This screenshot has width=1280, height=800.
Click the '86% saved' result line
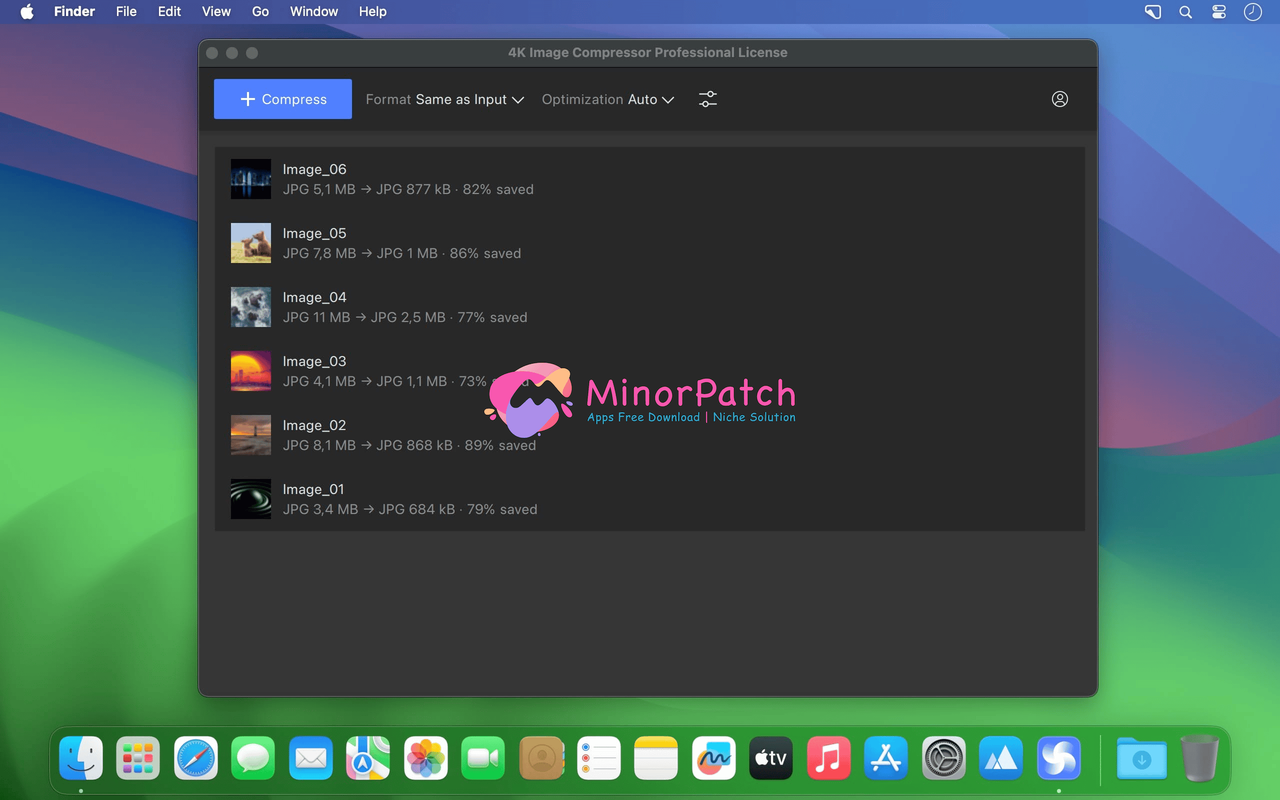[x=402, y=253]
